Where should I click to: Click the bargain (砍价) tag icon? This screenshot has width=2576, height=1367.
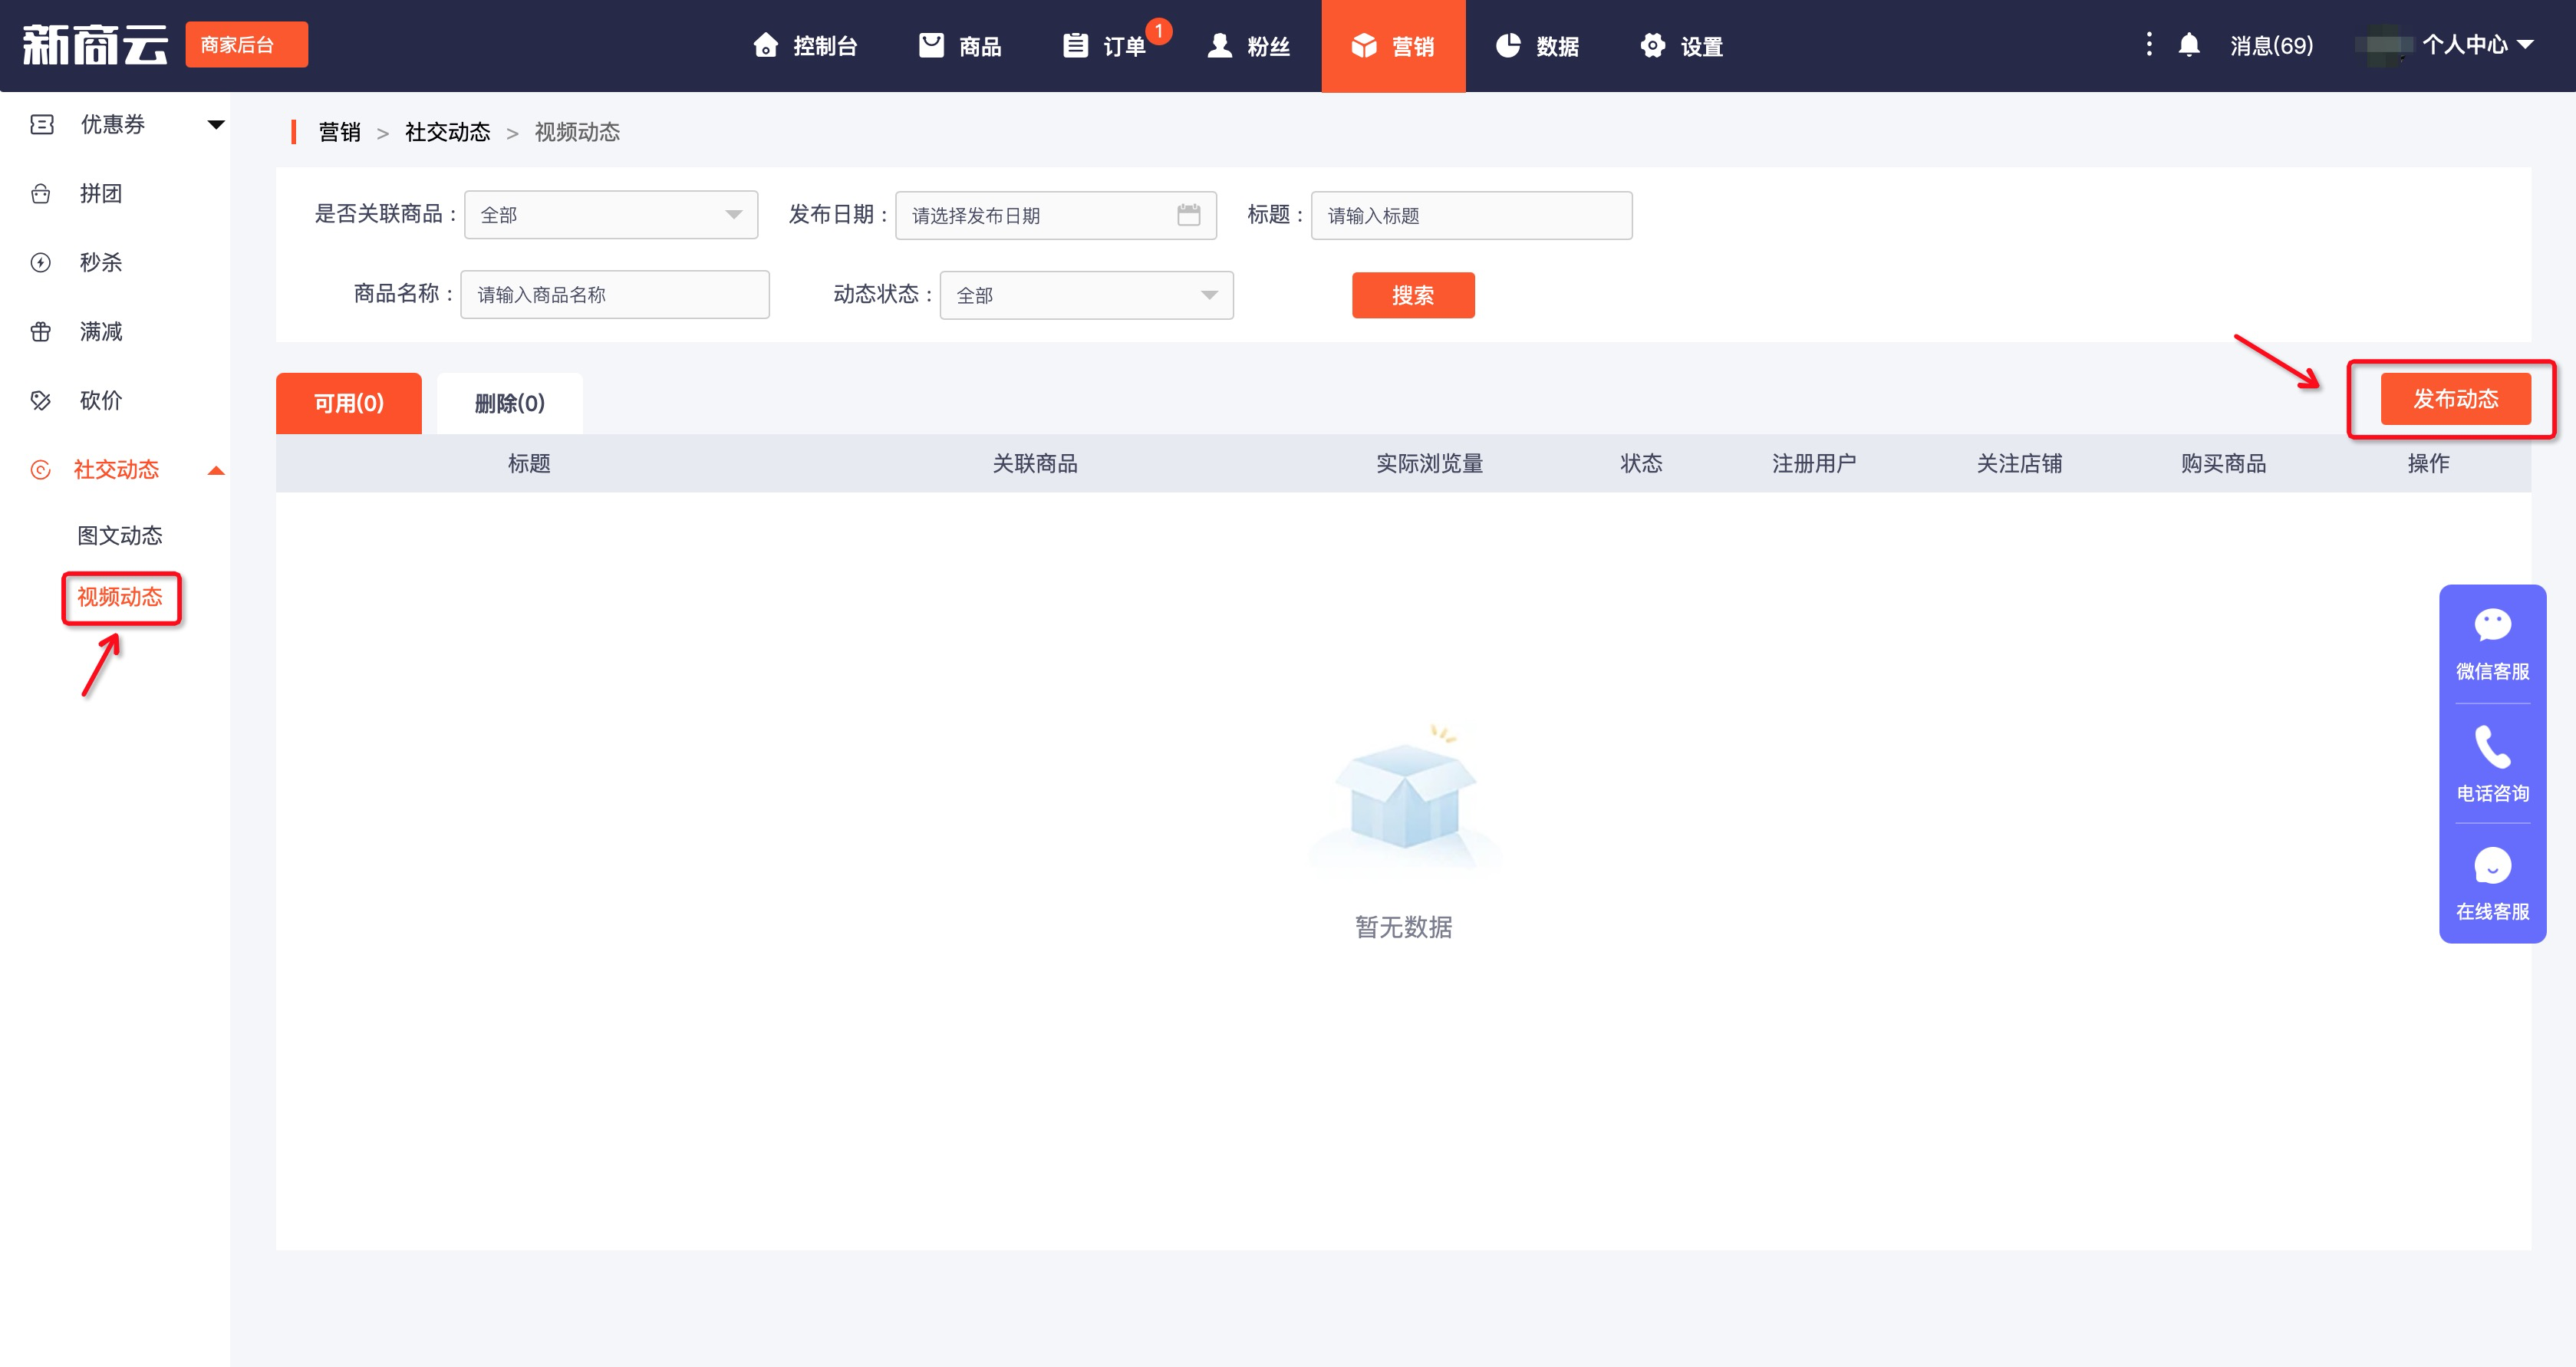click(41, 401)
